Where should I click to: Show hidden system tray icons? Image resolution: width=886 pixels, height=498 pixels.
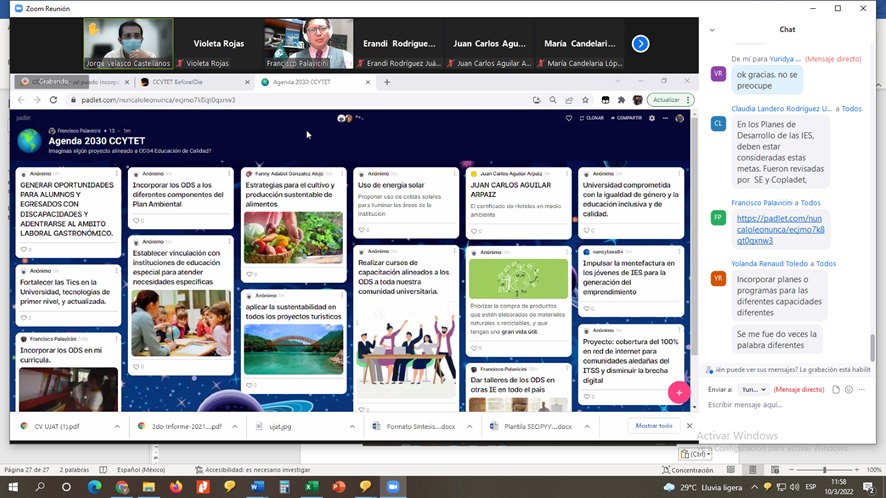(754, 487)
